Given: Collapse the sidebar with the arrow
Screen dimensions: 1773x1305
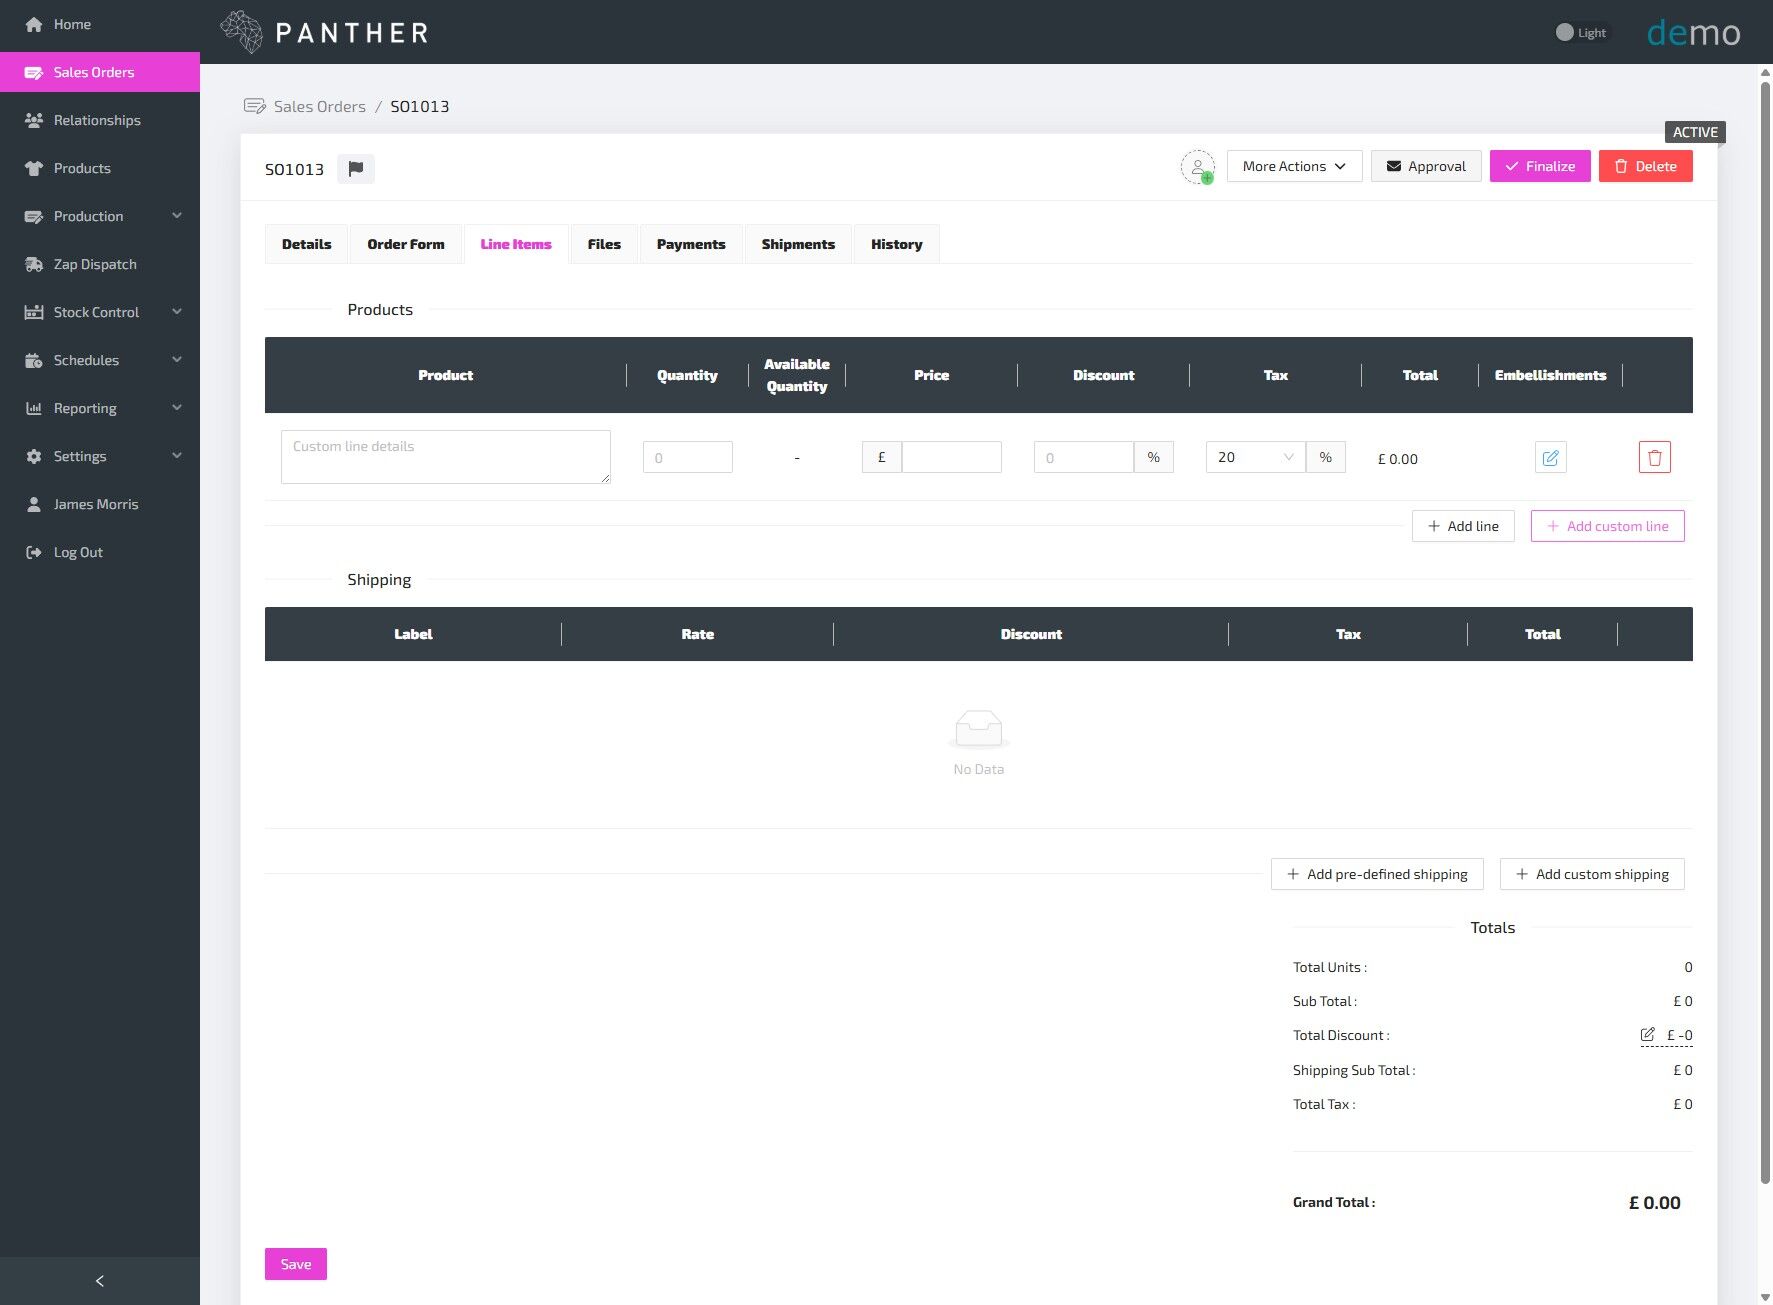Looking at the screenshot, I should click(x=100, y=1281).
